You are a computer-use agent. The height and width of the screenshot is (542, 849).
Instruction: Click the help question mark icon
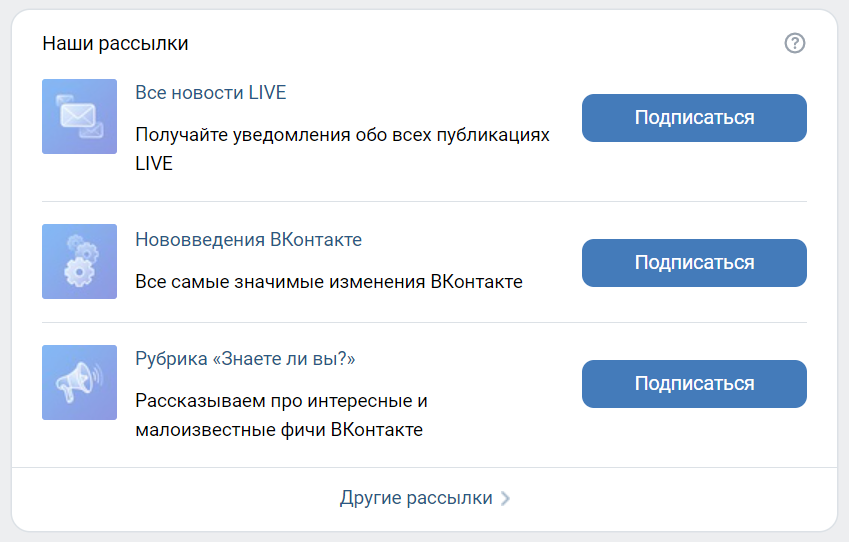pyautogui.click(x=795, y=43)
